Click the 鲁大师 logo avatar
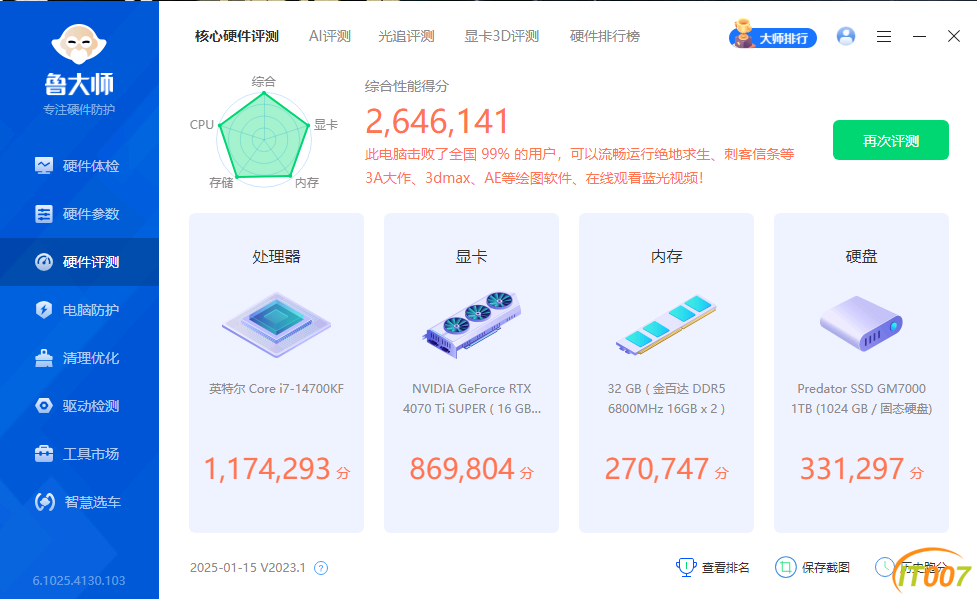This screenshot has width=977, height=599. click(79, 44)
